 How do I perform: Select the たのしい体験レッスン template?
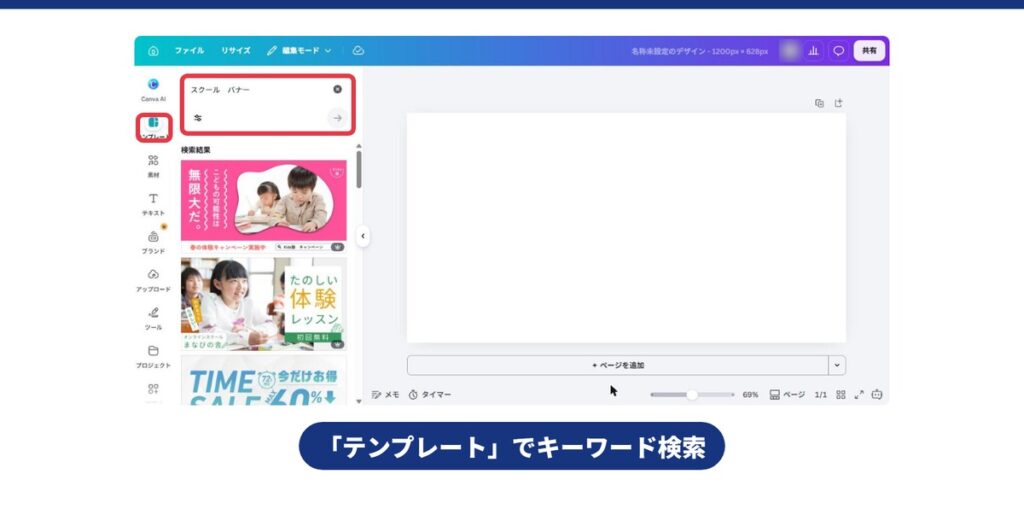click(x=264, y=304)
